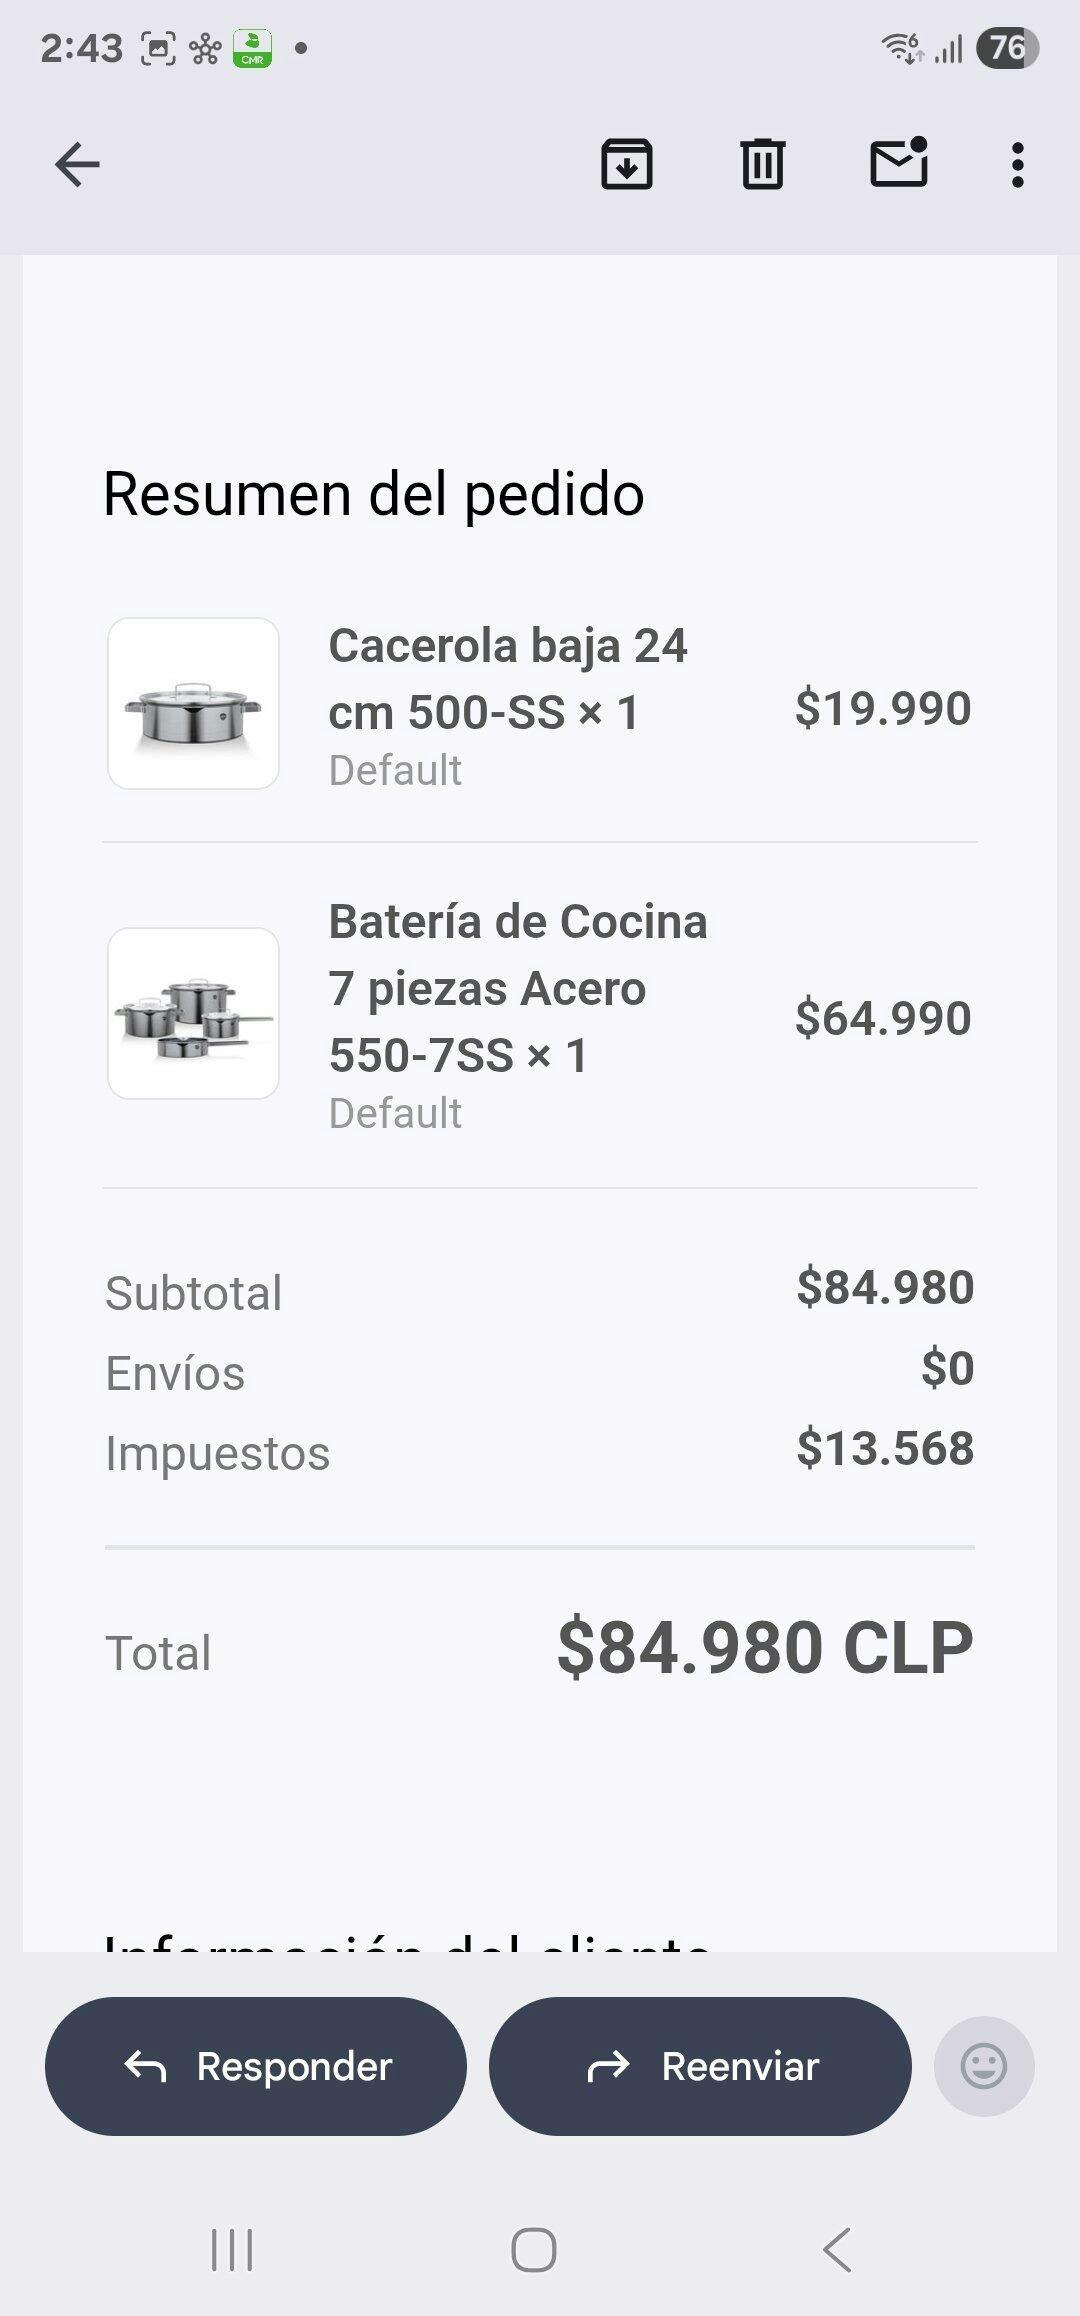The height and width of the screenshot is (2316, 1080).
Task: Open the three-dot more options menu
Action: 1017,165
